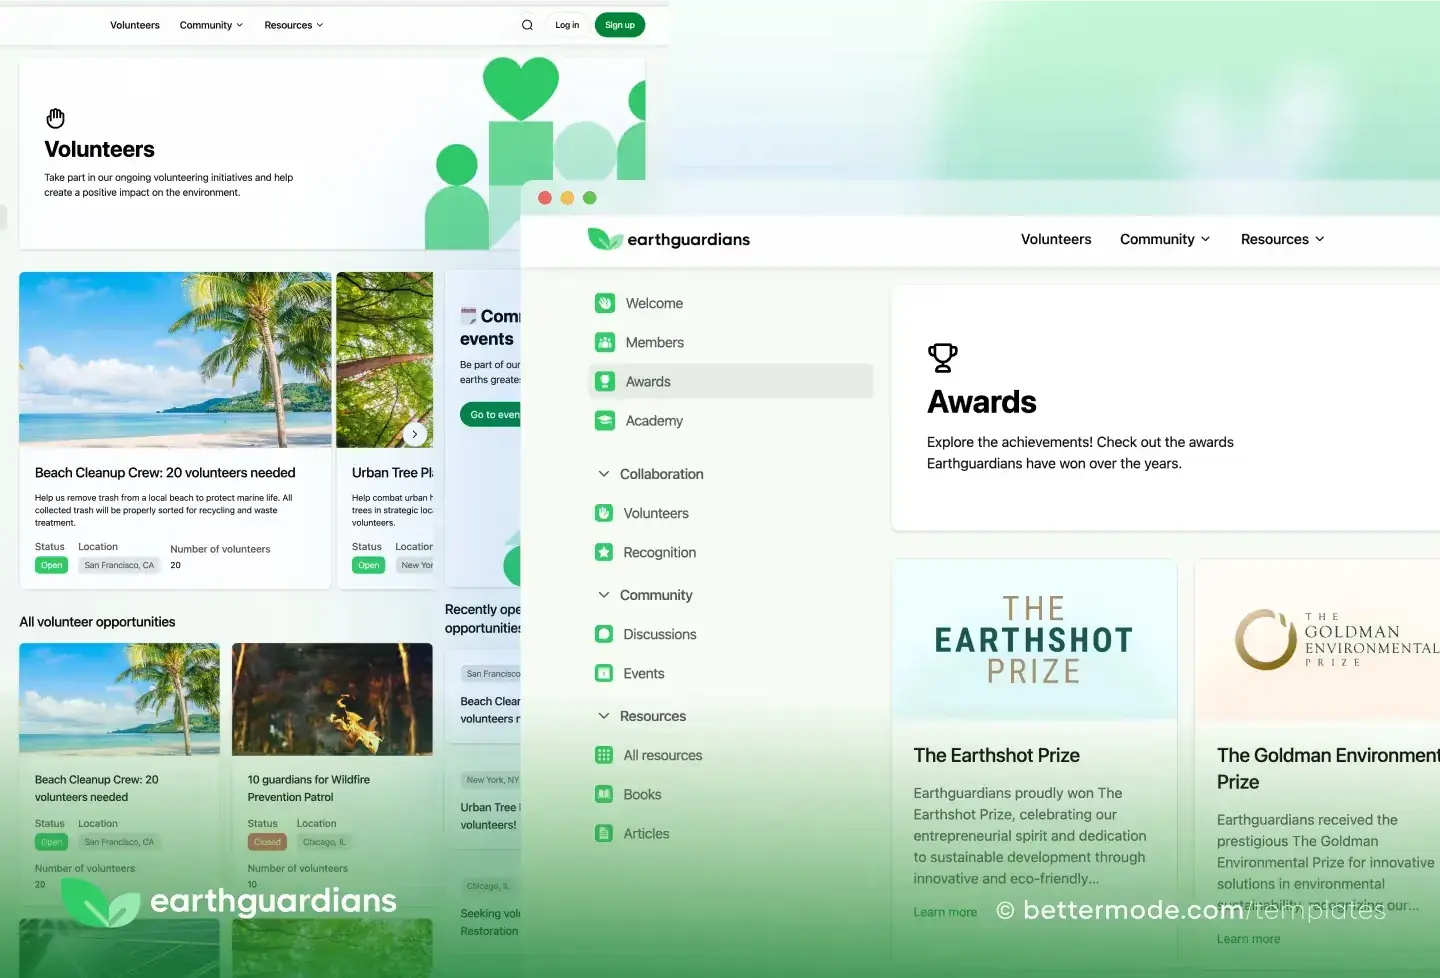Collapse the Community section in the sidebar
The height and width of the screenshot is (978, 1440).
tap(604, 595)
